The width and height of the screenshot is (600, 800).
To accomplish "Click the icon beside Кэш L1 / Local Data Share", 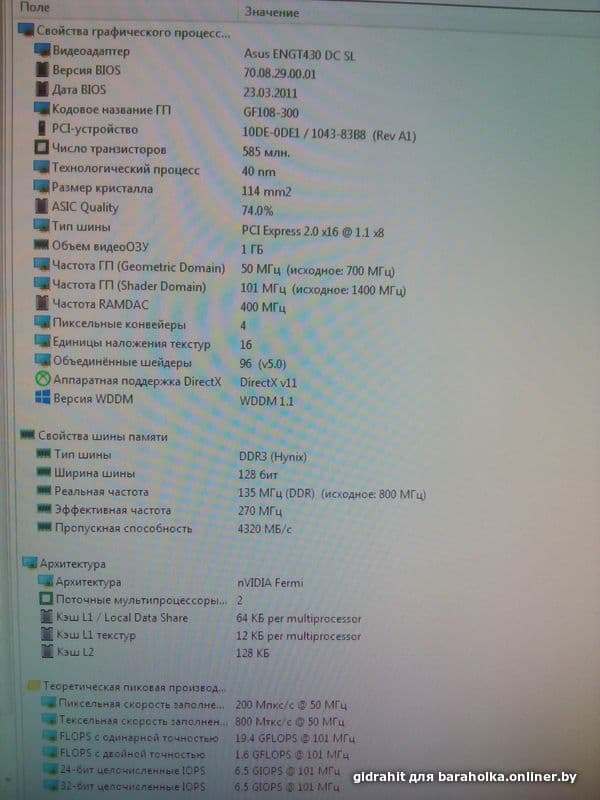I will pyautogui.click(x=47, y=617).
